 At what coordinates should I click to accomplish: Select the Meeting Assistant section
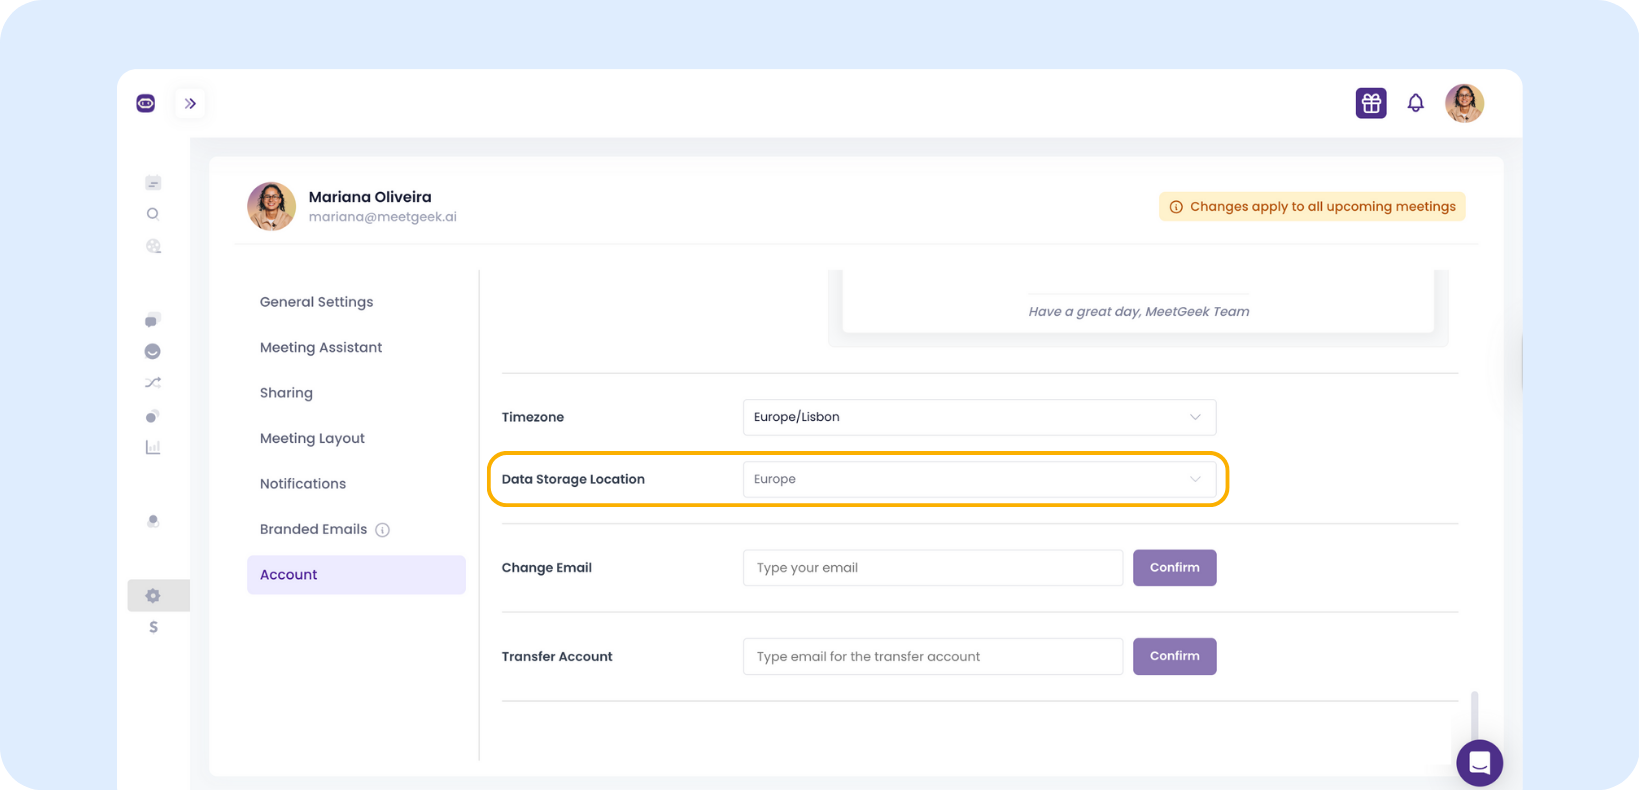tap(321, 348)
